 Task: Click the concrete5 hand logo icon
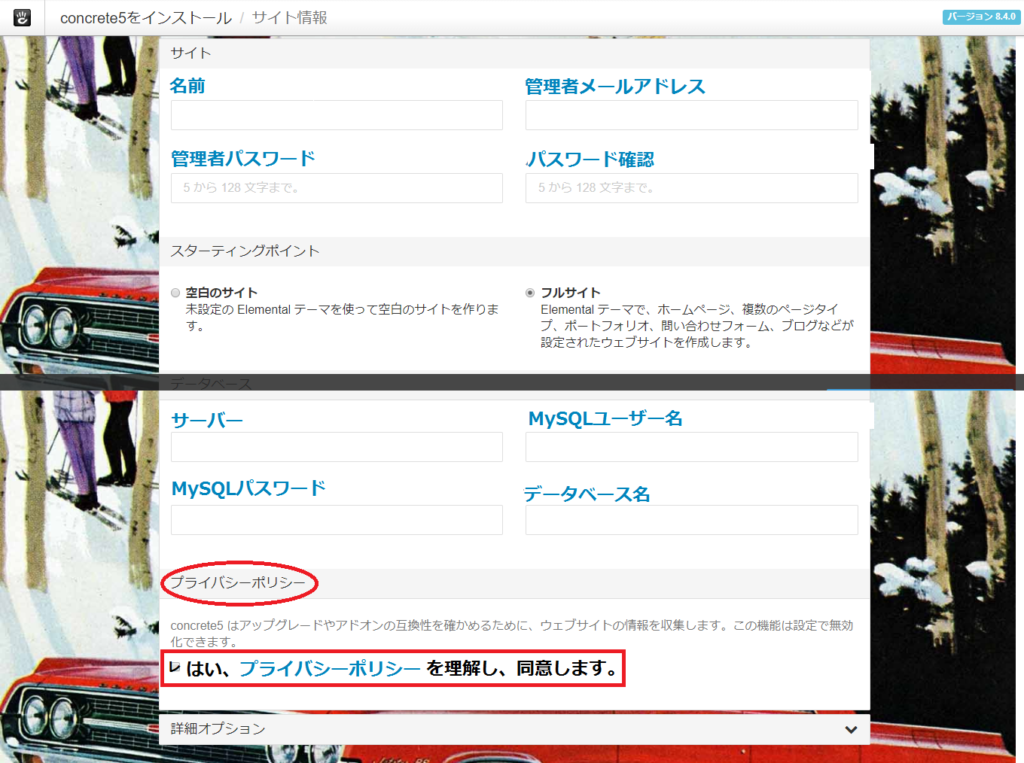[x=21, y=17]
